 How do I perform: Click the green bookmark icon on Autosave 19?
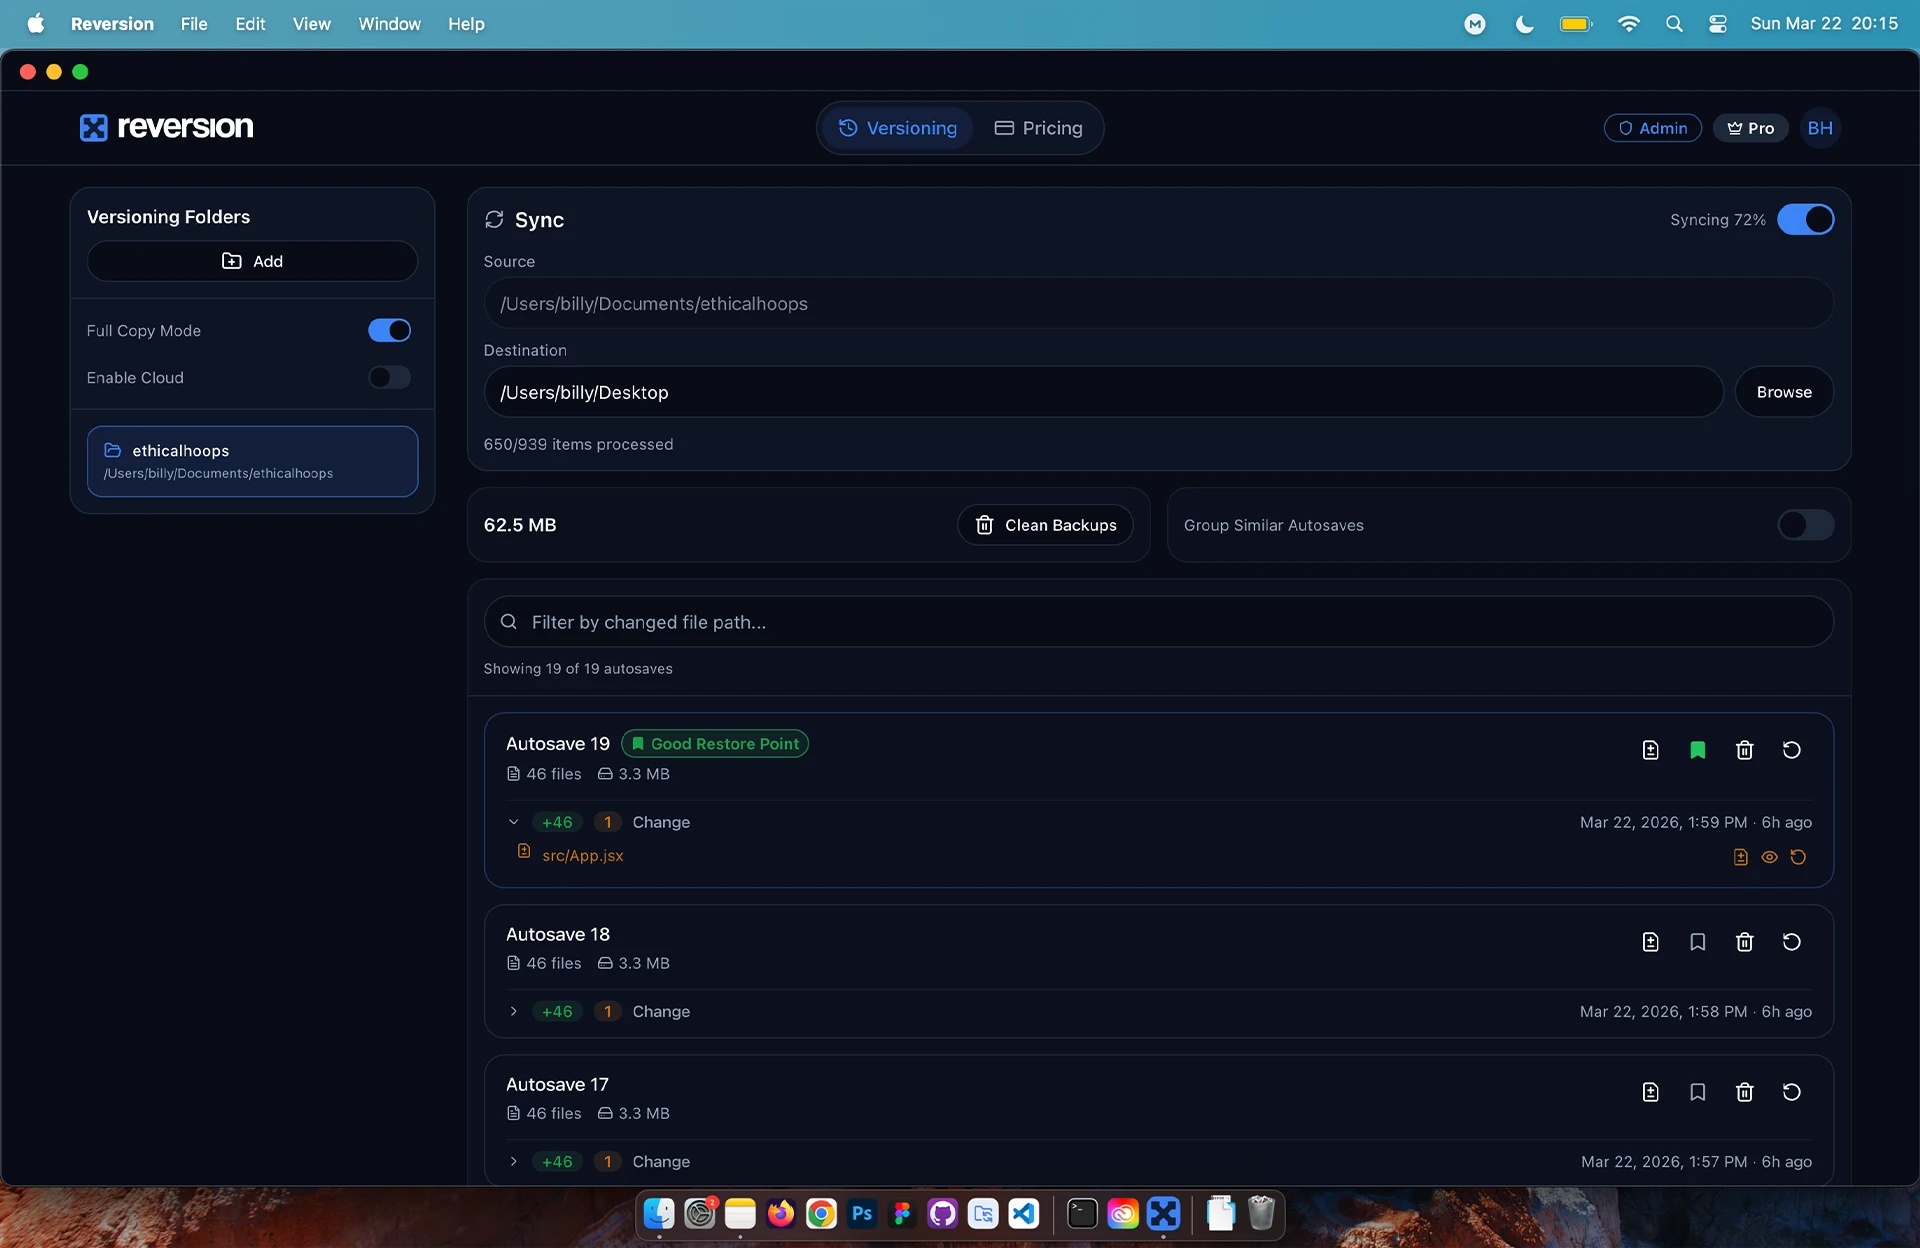(1697, 750)
